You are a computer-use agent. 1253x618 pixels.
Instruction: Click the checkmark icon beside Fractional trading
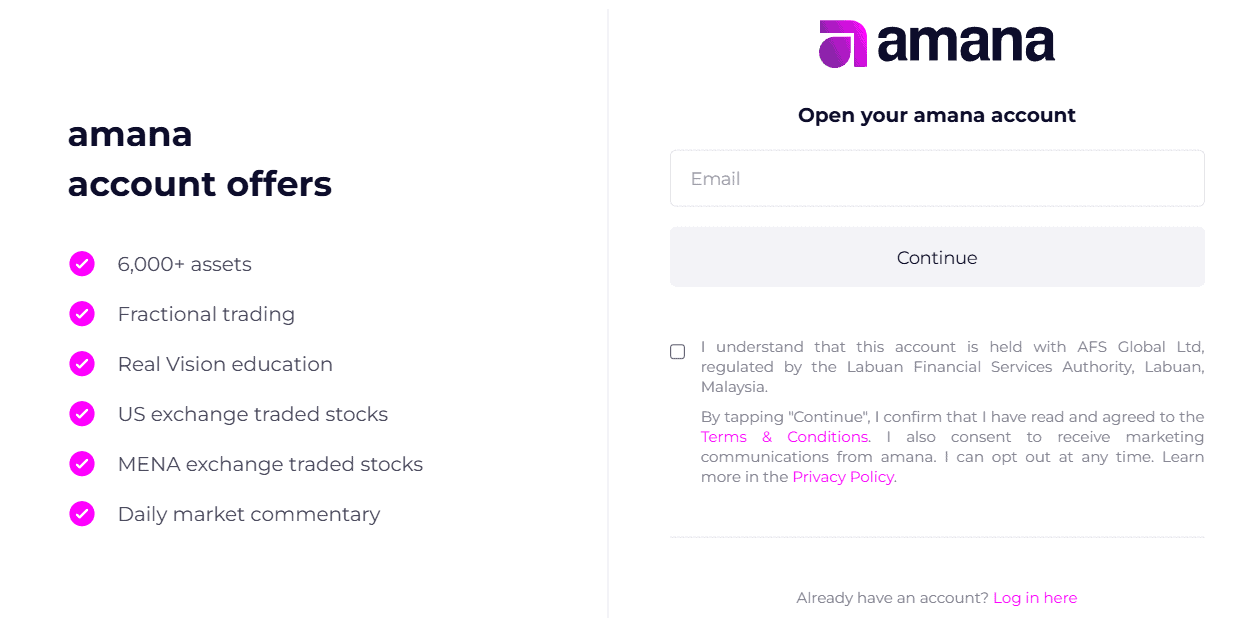click(x=81, y=313)
